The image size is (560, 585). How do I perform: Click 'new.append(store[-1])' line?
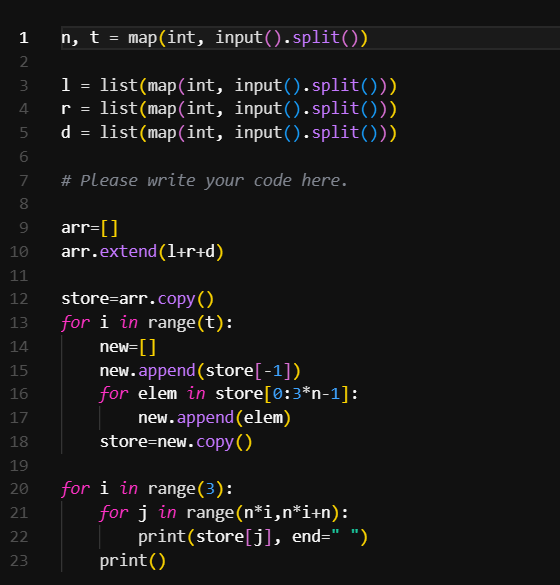tap(200, 371)
